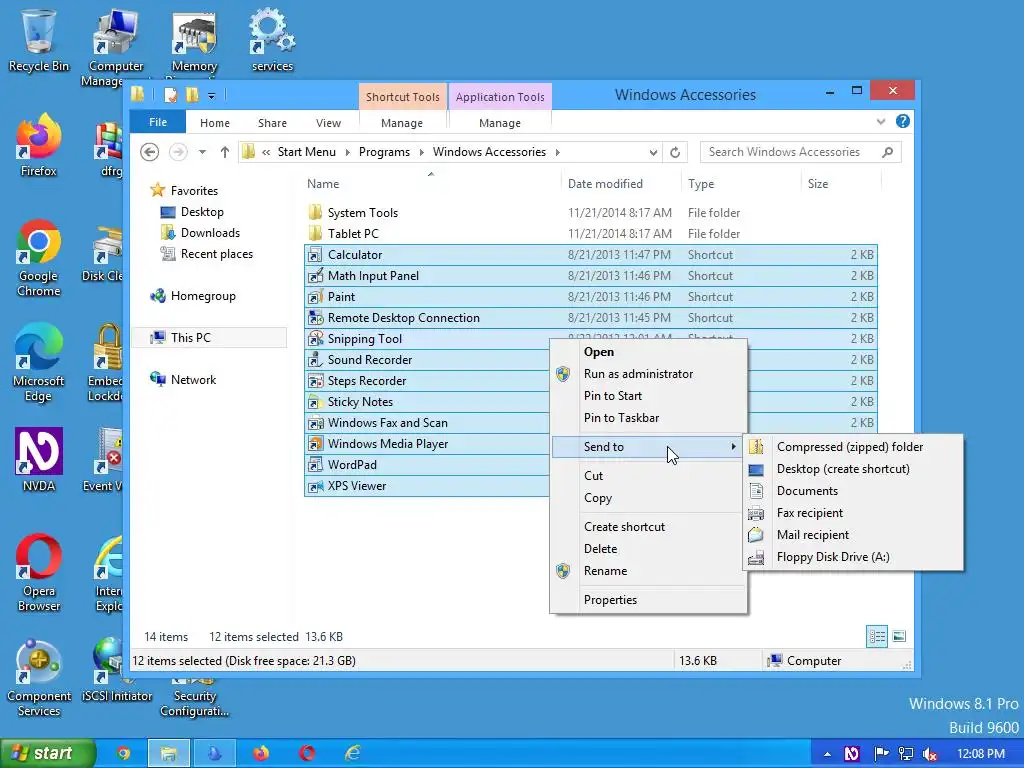The width and height of the screenshot is (1024, 768).
Task: Open the Opera Browser desktop shortcut
Action: pyautogui.click(x=39, y=573)
